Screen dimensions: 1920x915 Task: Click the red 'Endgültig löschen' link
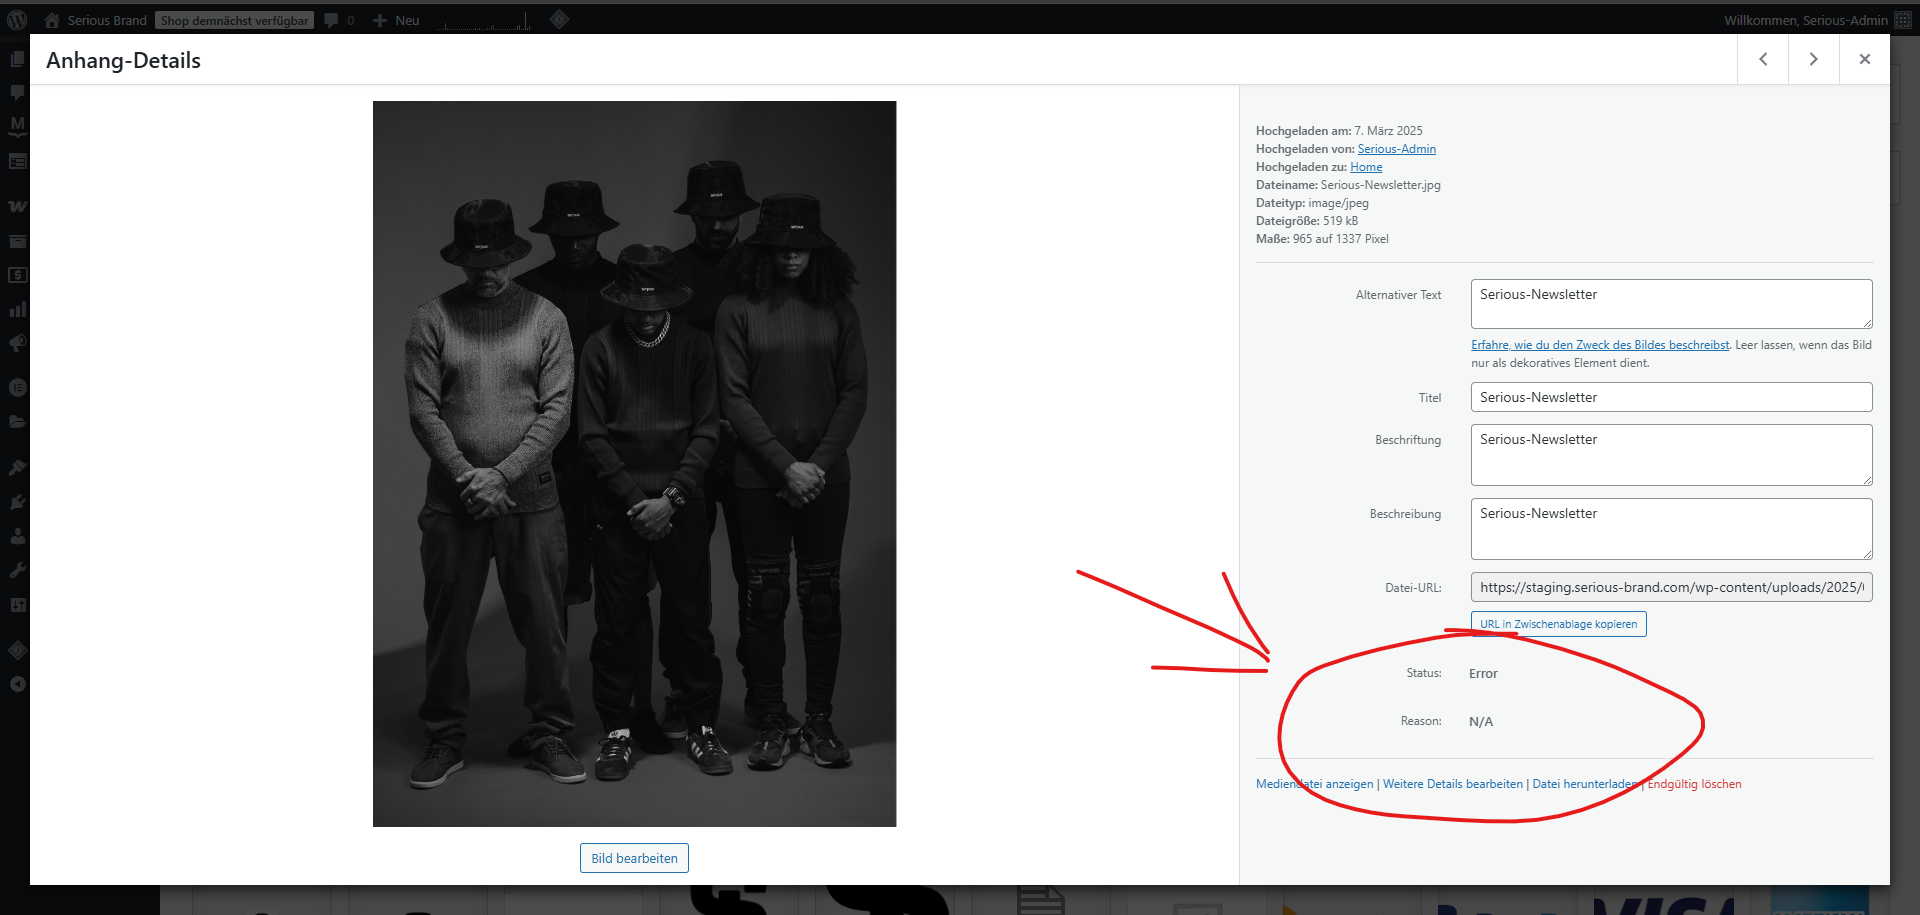(1694, 784)
